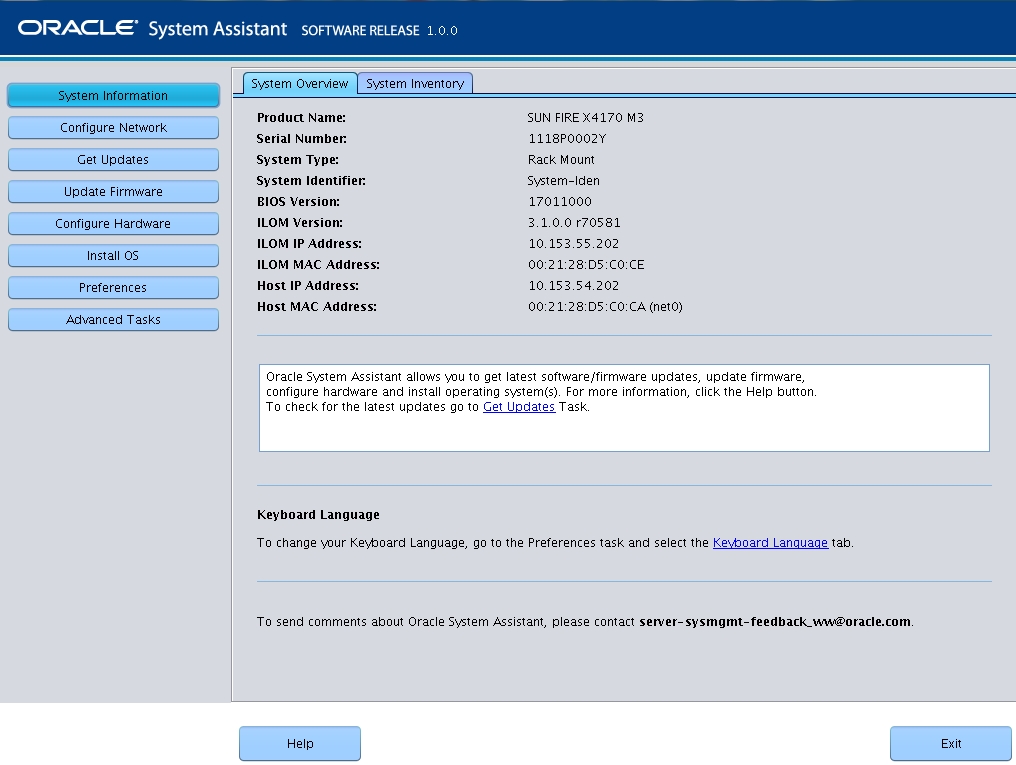
Task: Open the Configure Network task
Action: tap(113, 127)
